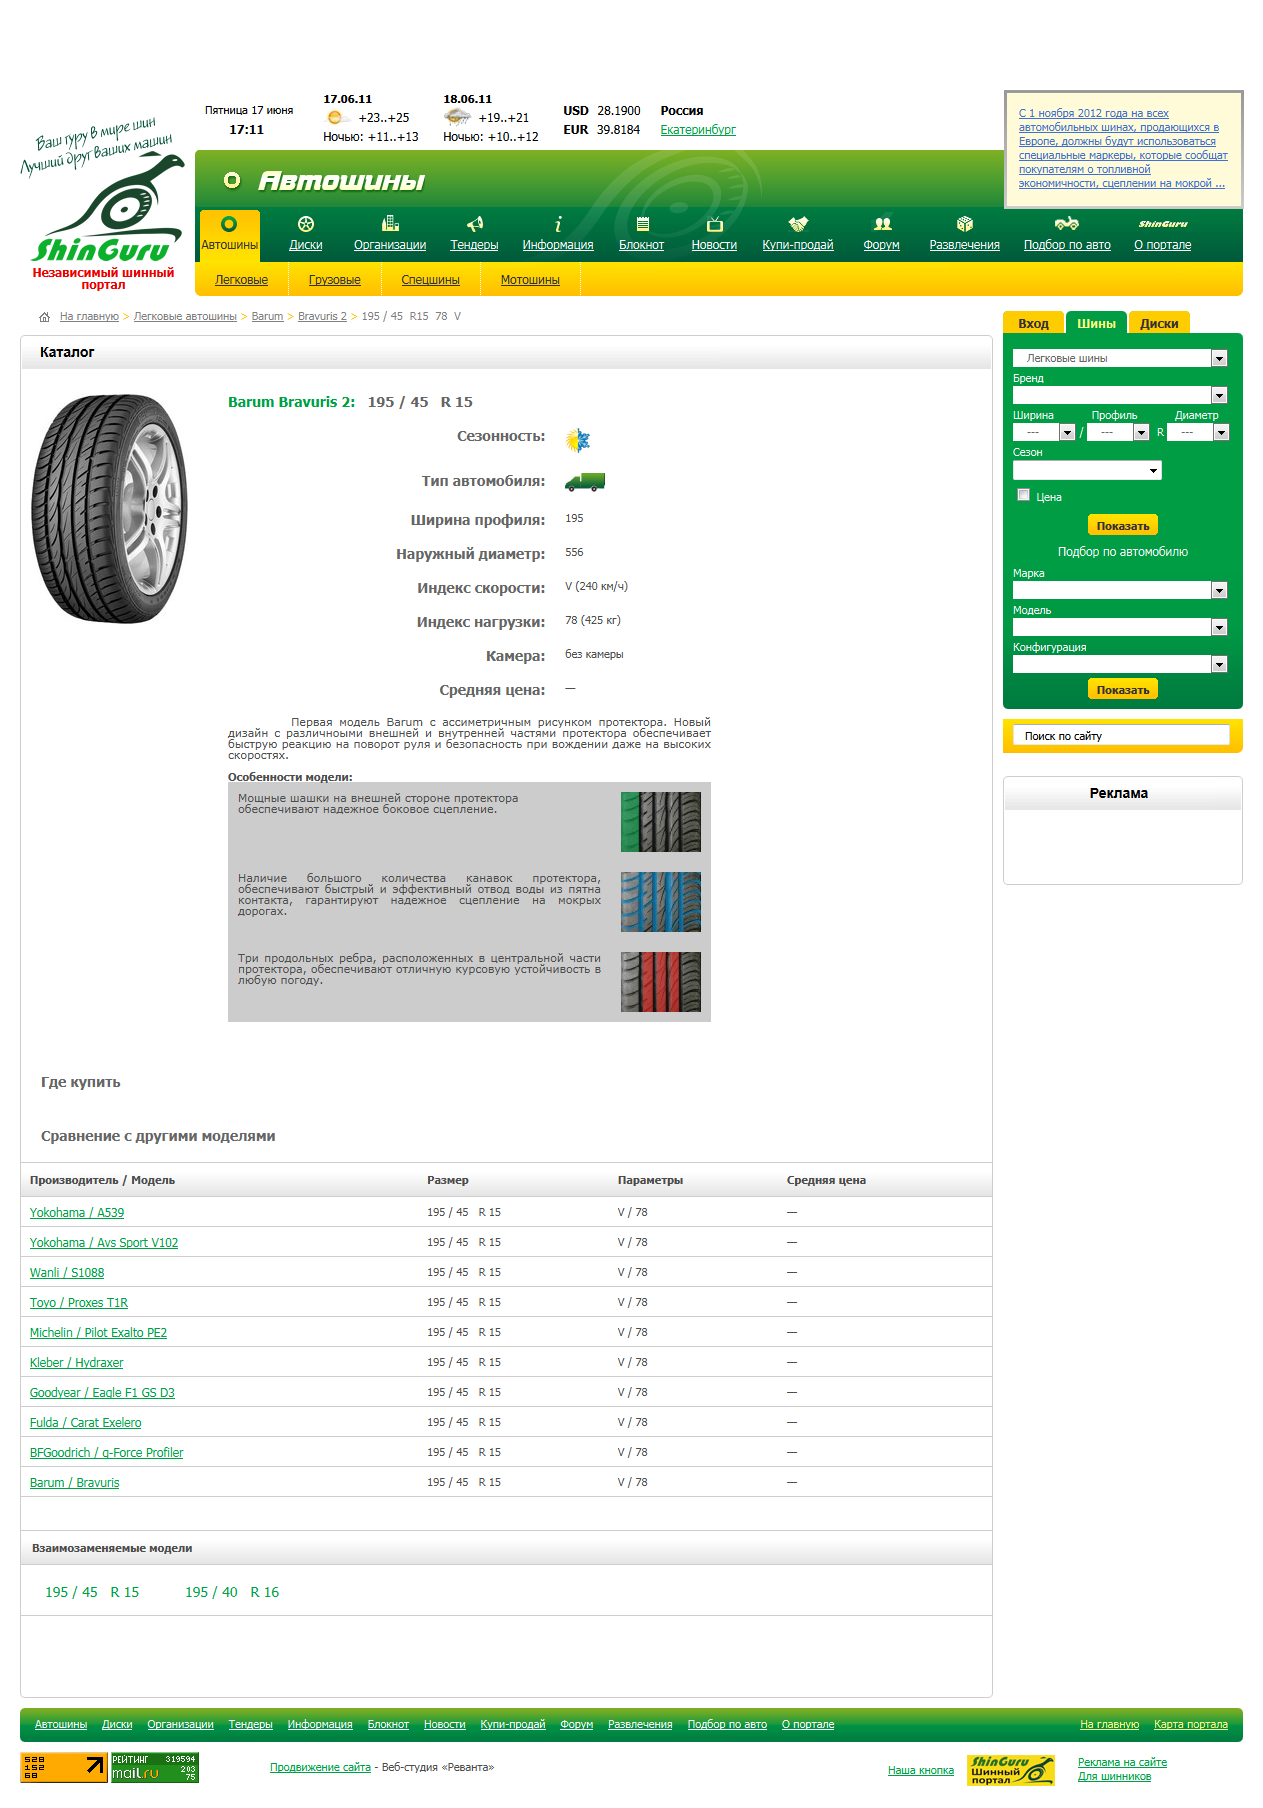The image size is (1263, 1808).
Task: Click the season sun-snowflake icon
Action: click(578, 440)
